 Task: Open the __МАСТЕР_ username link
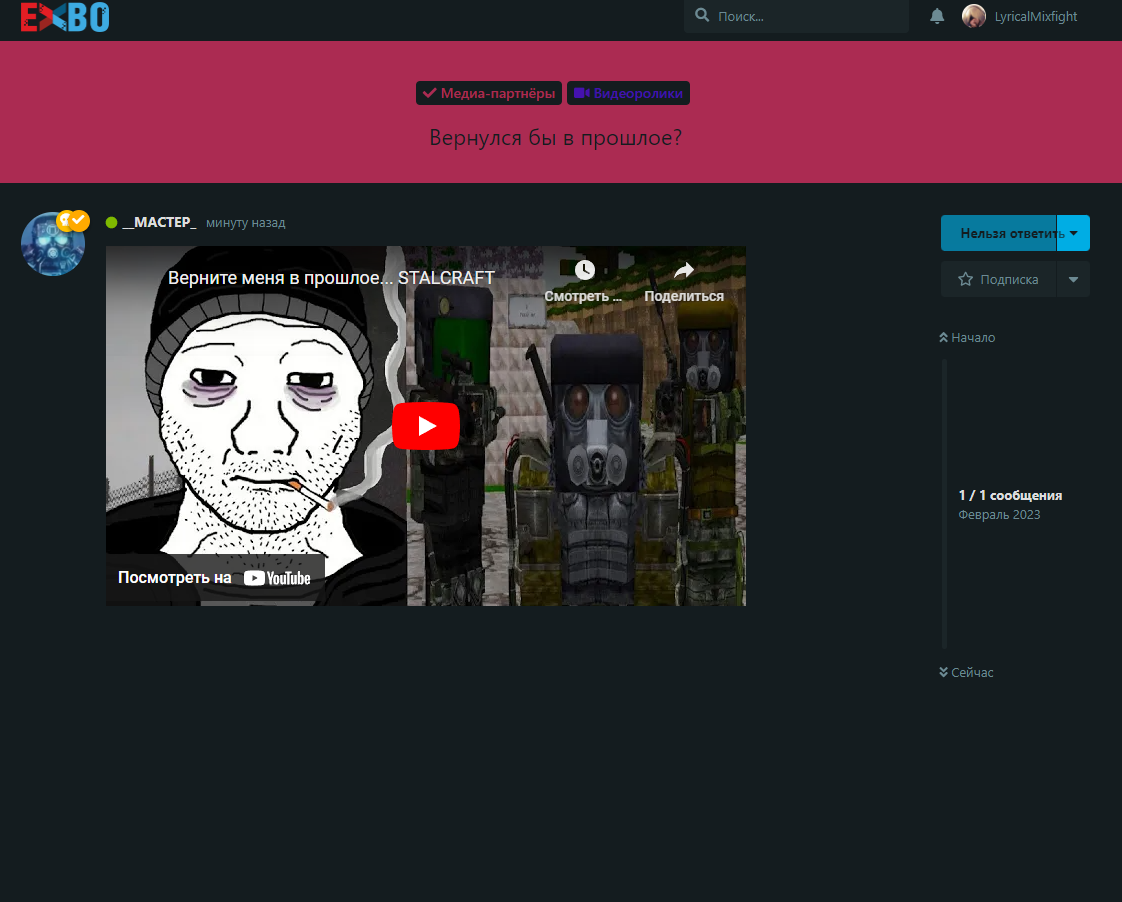point(159,222)
